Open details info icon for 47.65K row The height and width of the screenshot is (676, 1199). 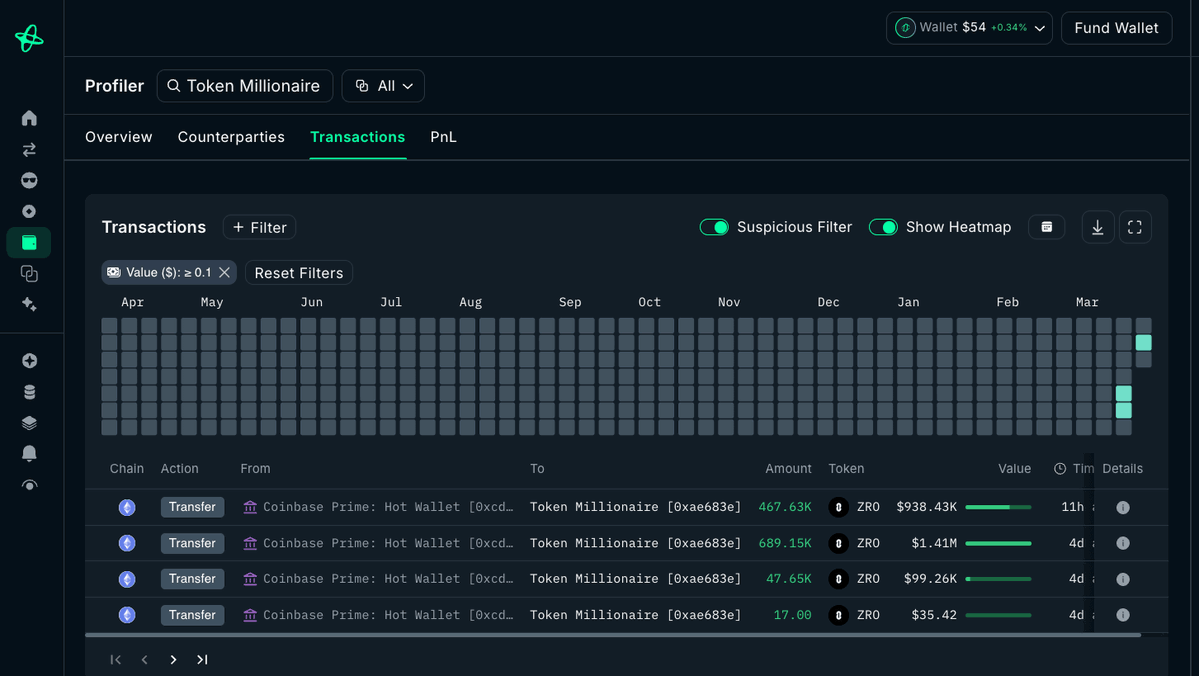[1123, 579]
